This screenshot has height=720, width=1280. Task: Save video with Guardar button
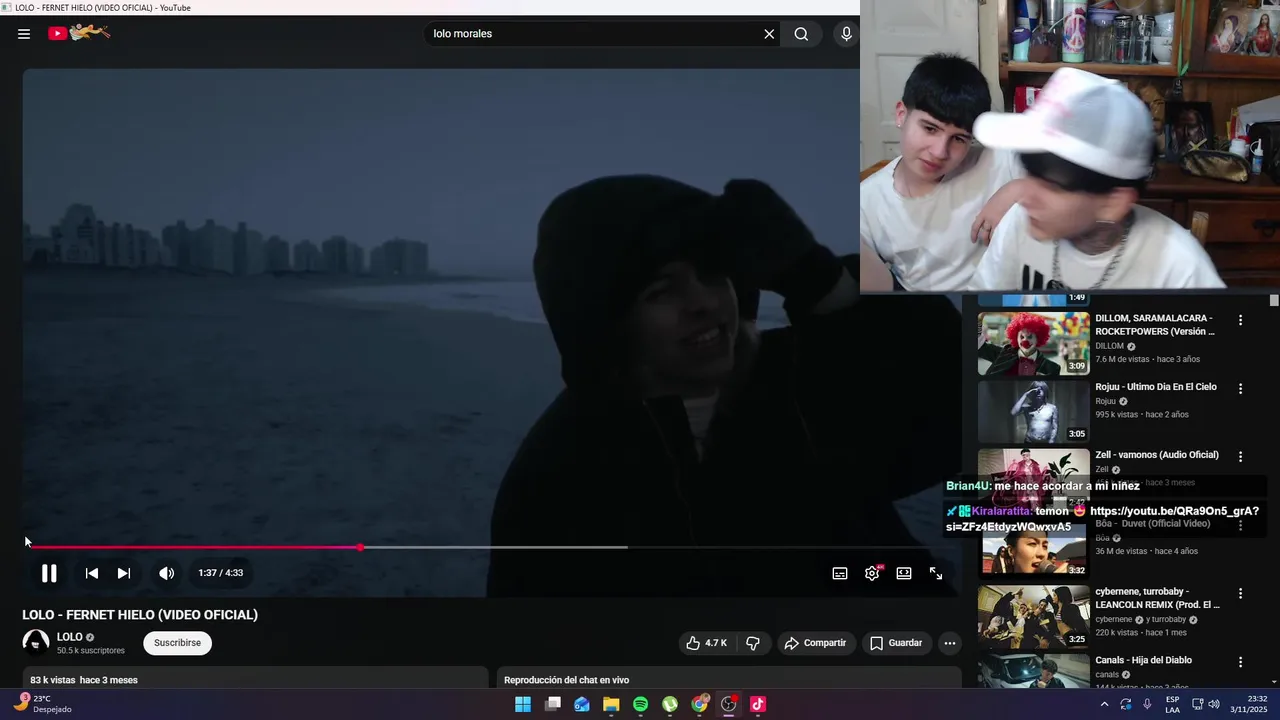[896, 643]
